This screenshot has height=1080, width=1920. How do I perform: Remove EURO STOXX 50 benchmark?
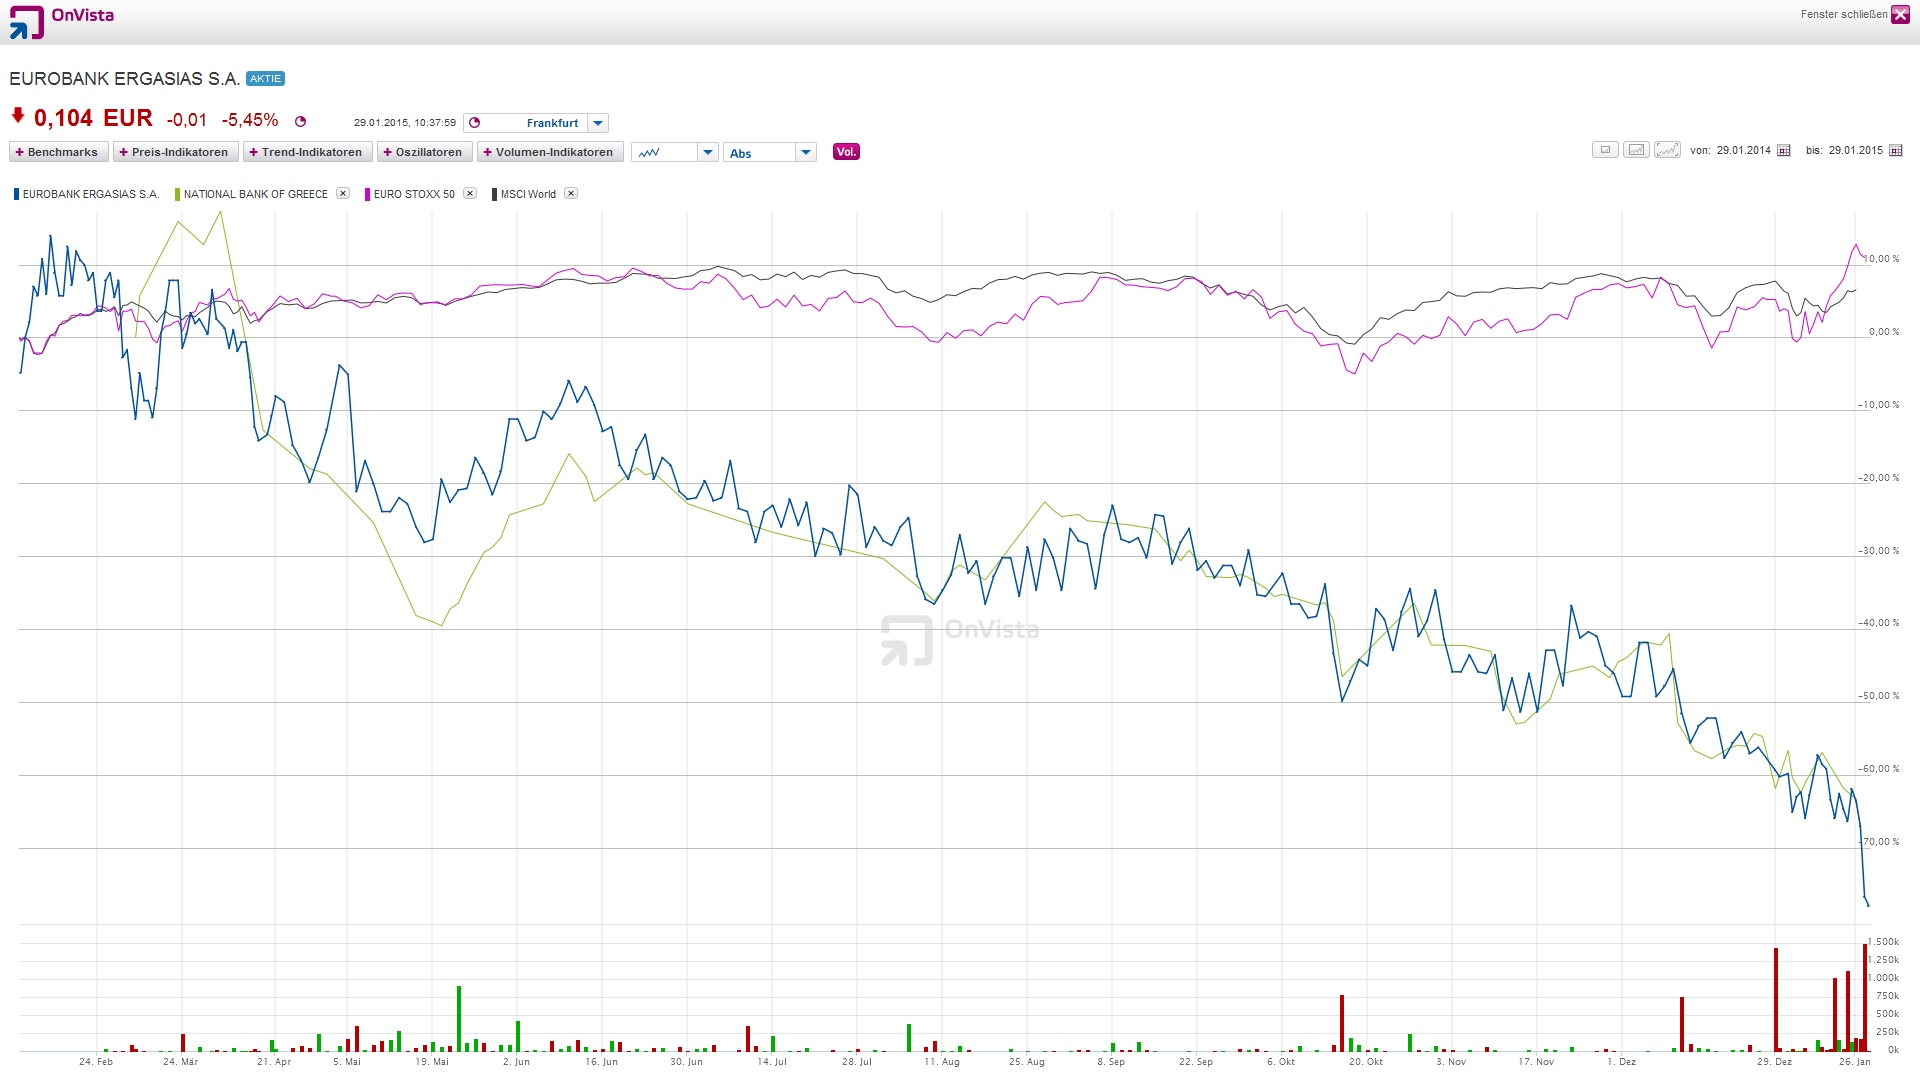(470, 193)
